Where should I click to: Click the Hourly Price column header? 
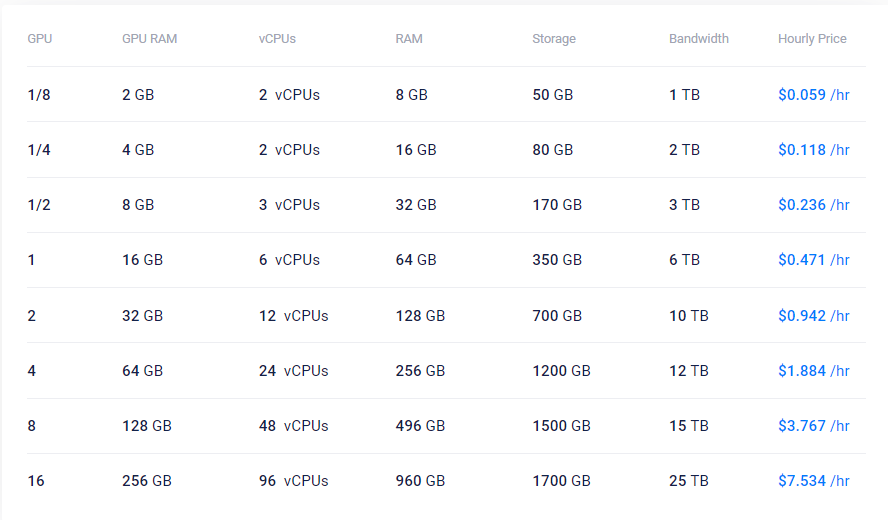pos(812,39)
